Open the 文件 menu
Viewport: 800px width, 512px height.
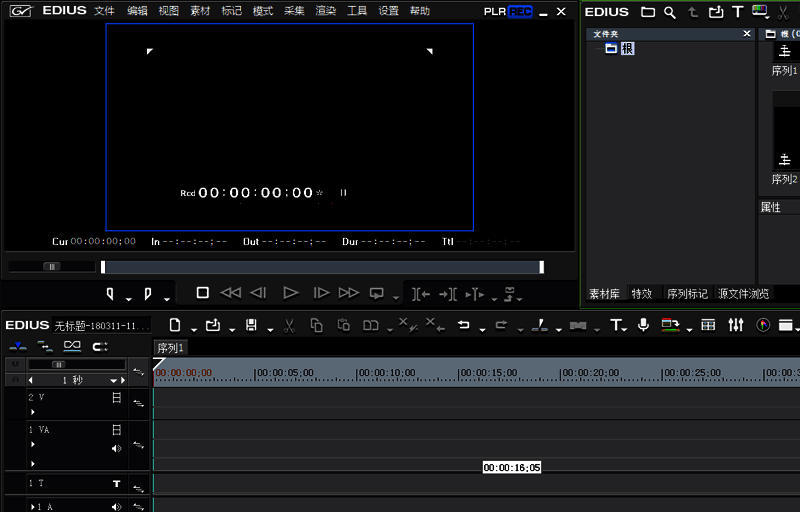[x=104, y=11]
